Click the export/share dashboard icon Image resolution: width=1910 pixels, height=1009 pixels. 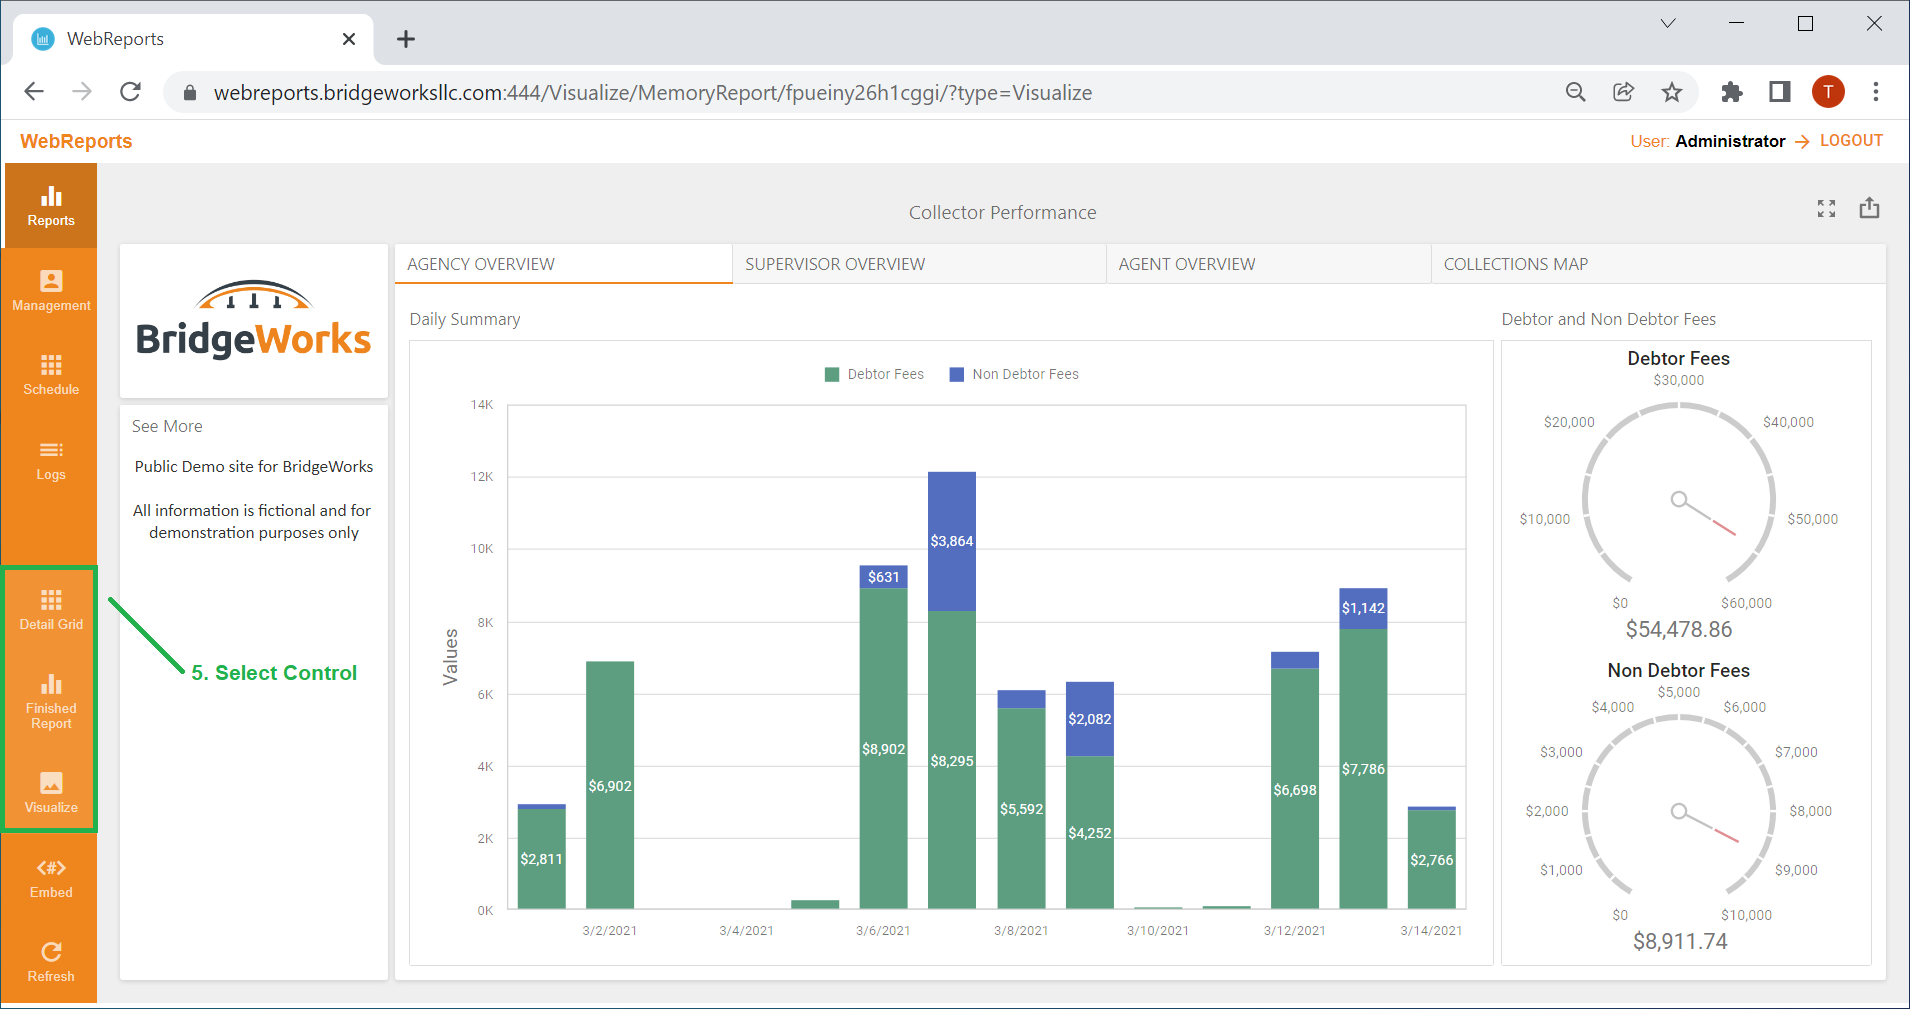coord(1869,208)
